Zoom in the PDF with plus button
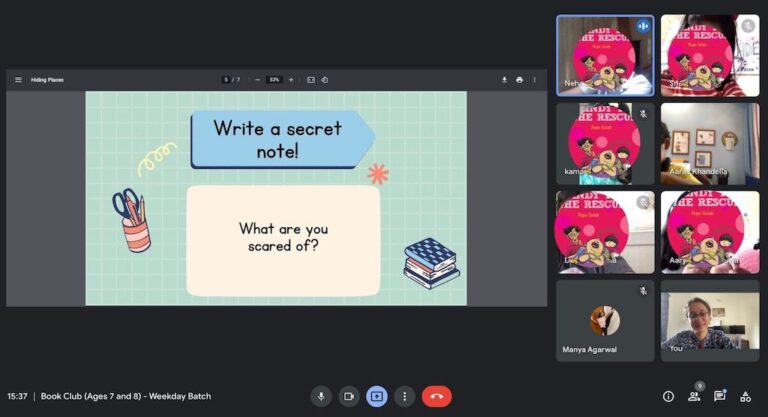Viewport: 768px width, 417px height. 291,80
